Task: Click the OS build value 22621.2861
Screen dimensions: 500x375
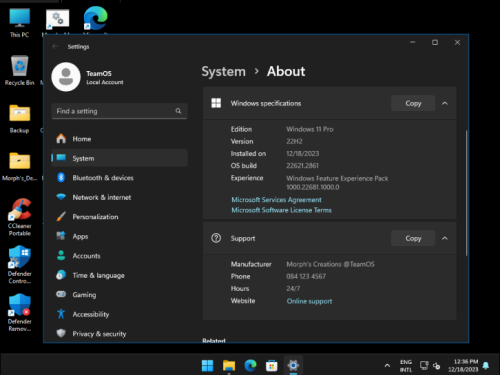Action: pyautogui.click(x=302, y=166)
